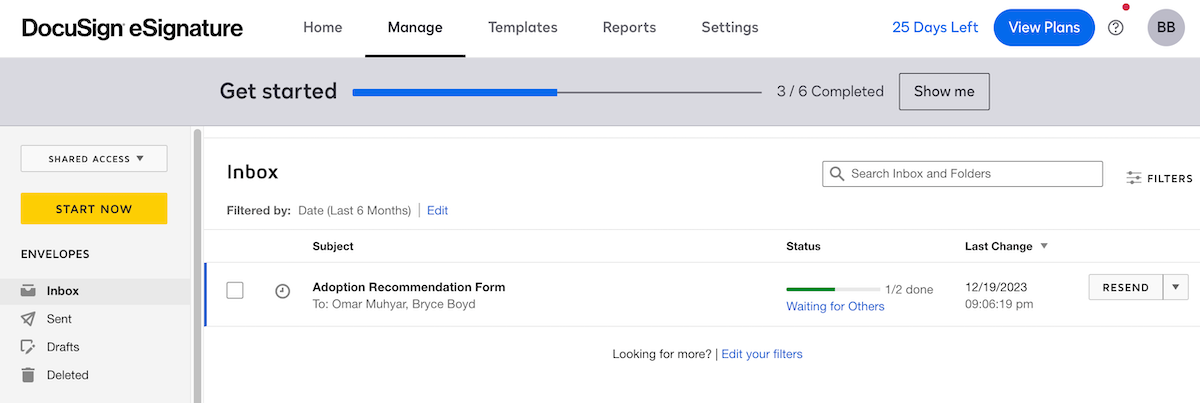Click the BB user avatar
This screenshot has width=1200, height=403.
pyautogui.click(x=1166, y=28)
